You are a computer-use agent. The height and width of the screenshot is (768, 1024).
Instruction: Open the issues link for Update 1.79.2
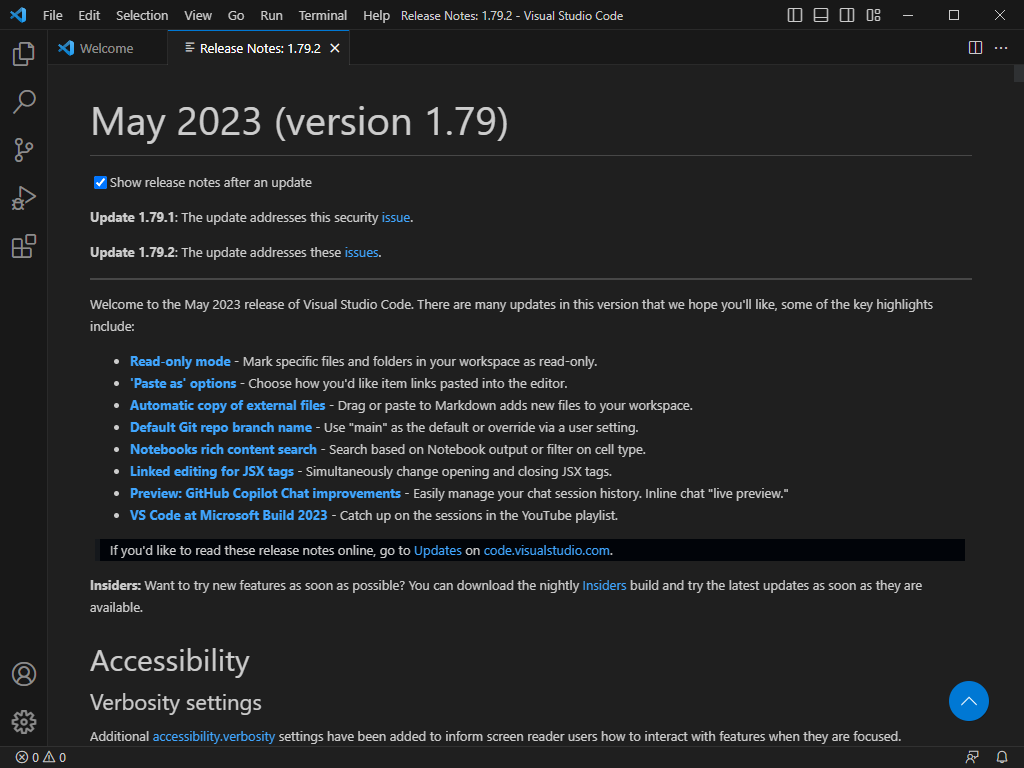point(361,253)
